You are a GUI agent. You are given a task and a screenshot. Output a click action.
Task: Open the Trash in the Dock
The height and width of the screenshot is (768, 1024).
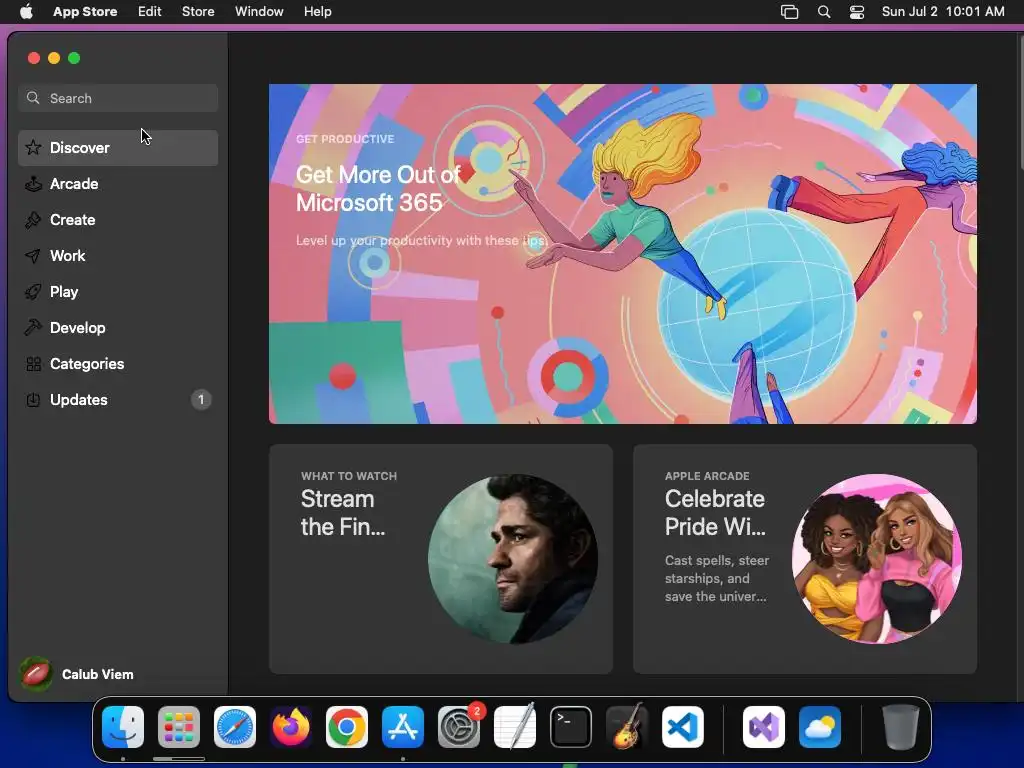[x=901, y=727]
